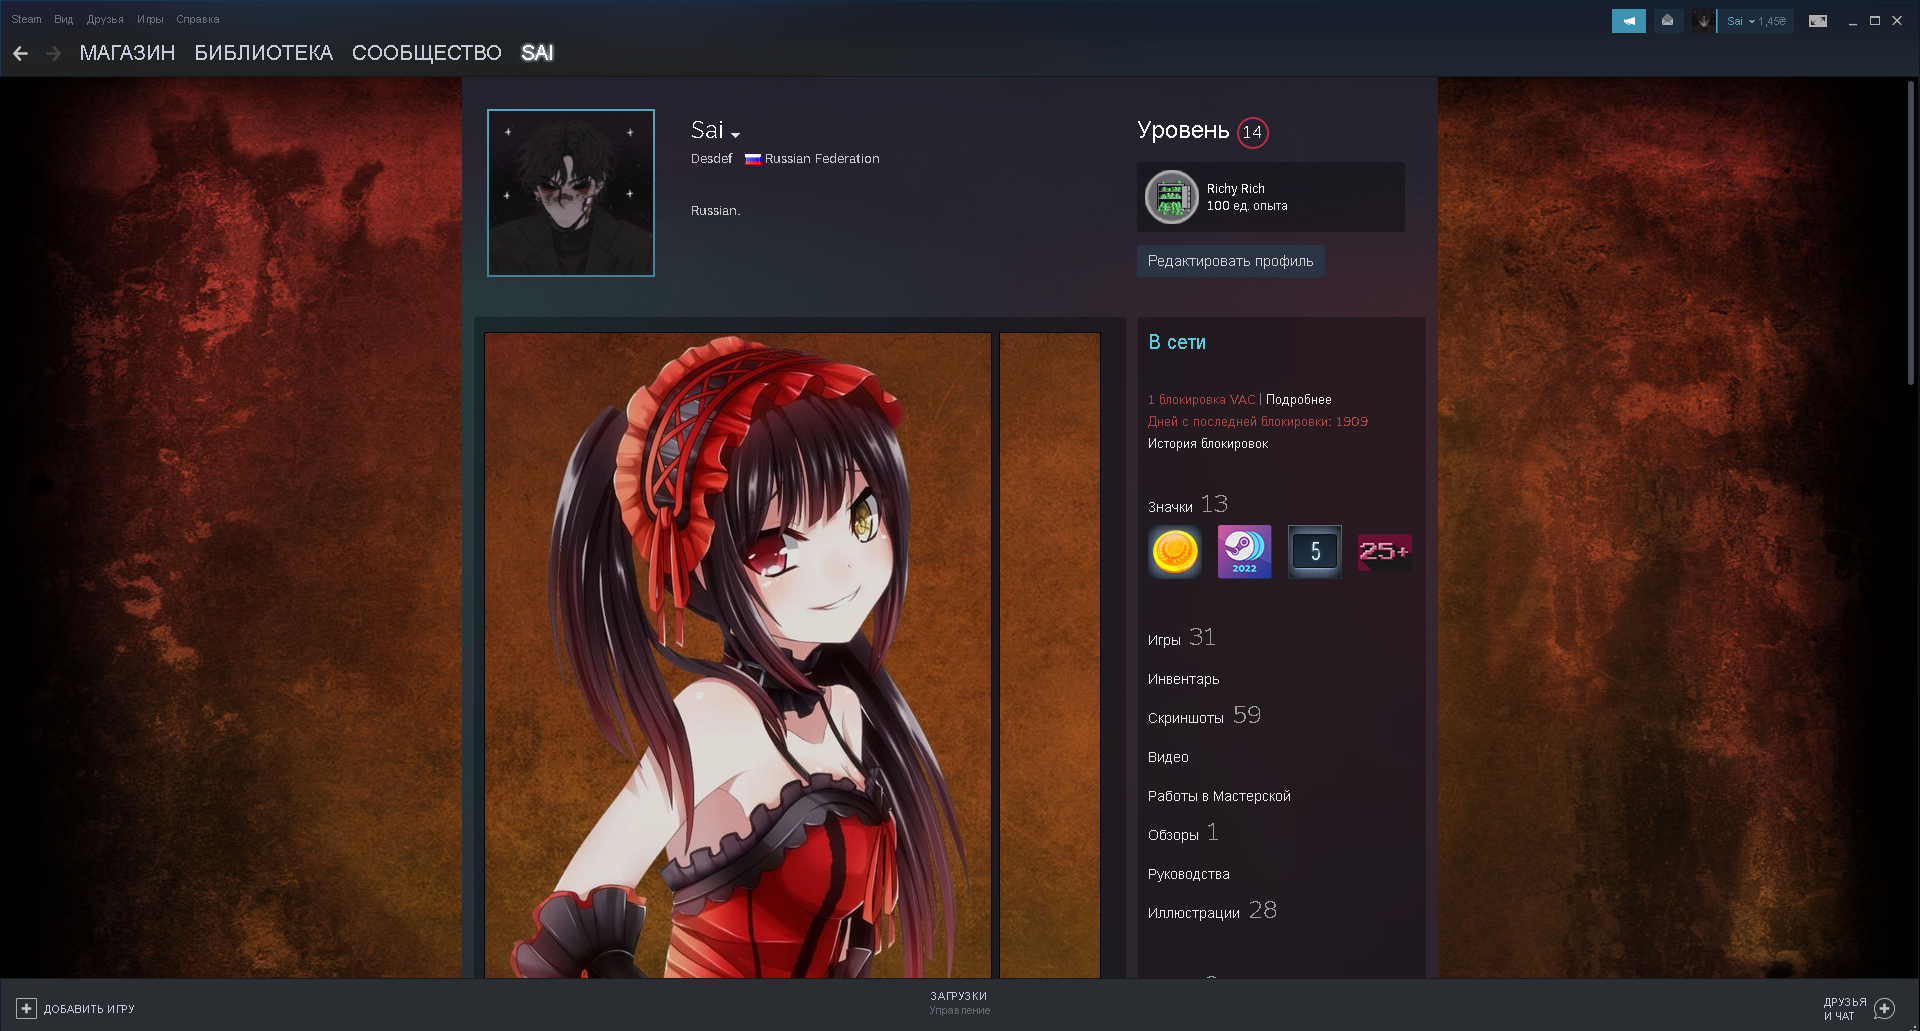Open the Игры 31 link
Image resolution: width=1920 pixels, height=1031 pixels.
click(x=1182, y=638)
